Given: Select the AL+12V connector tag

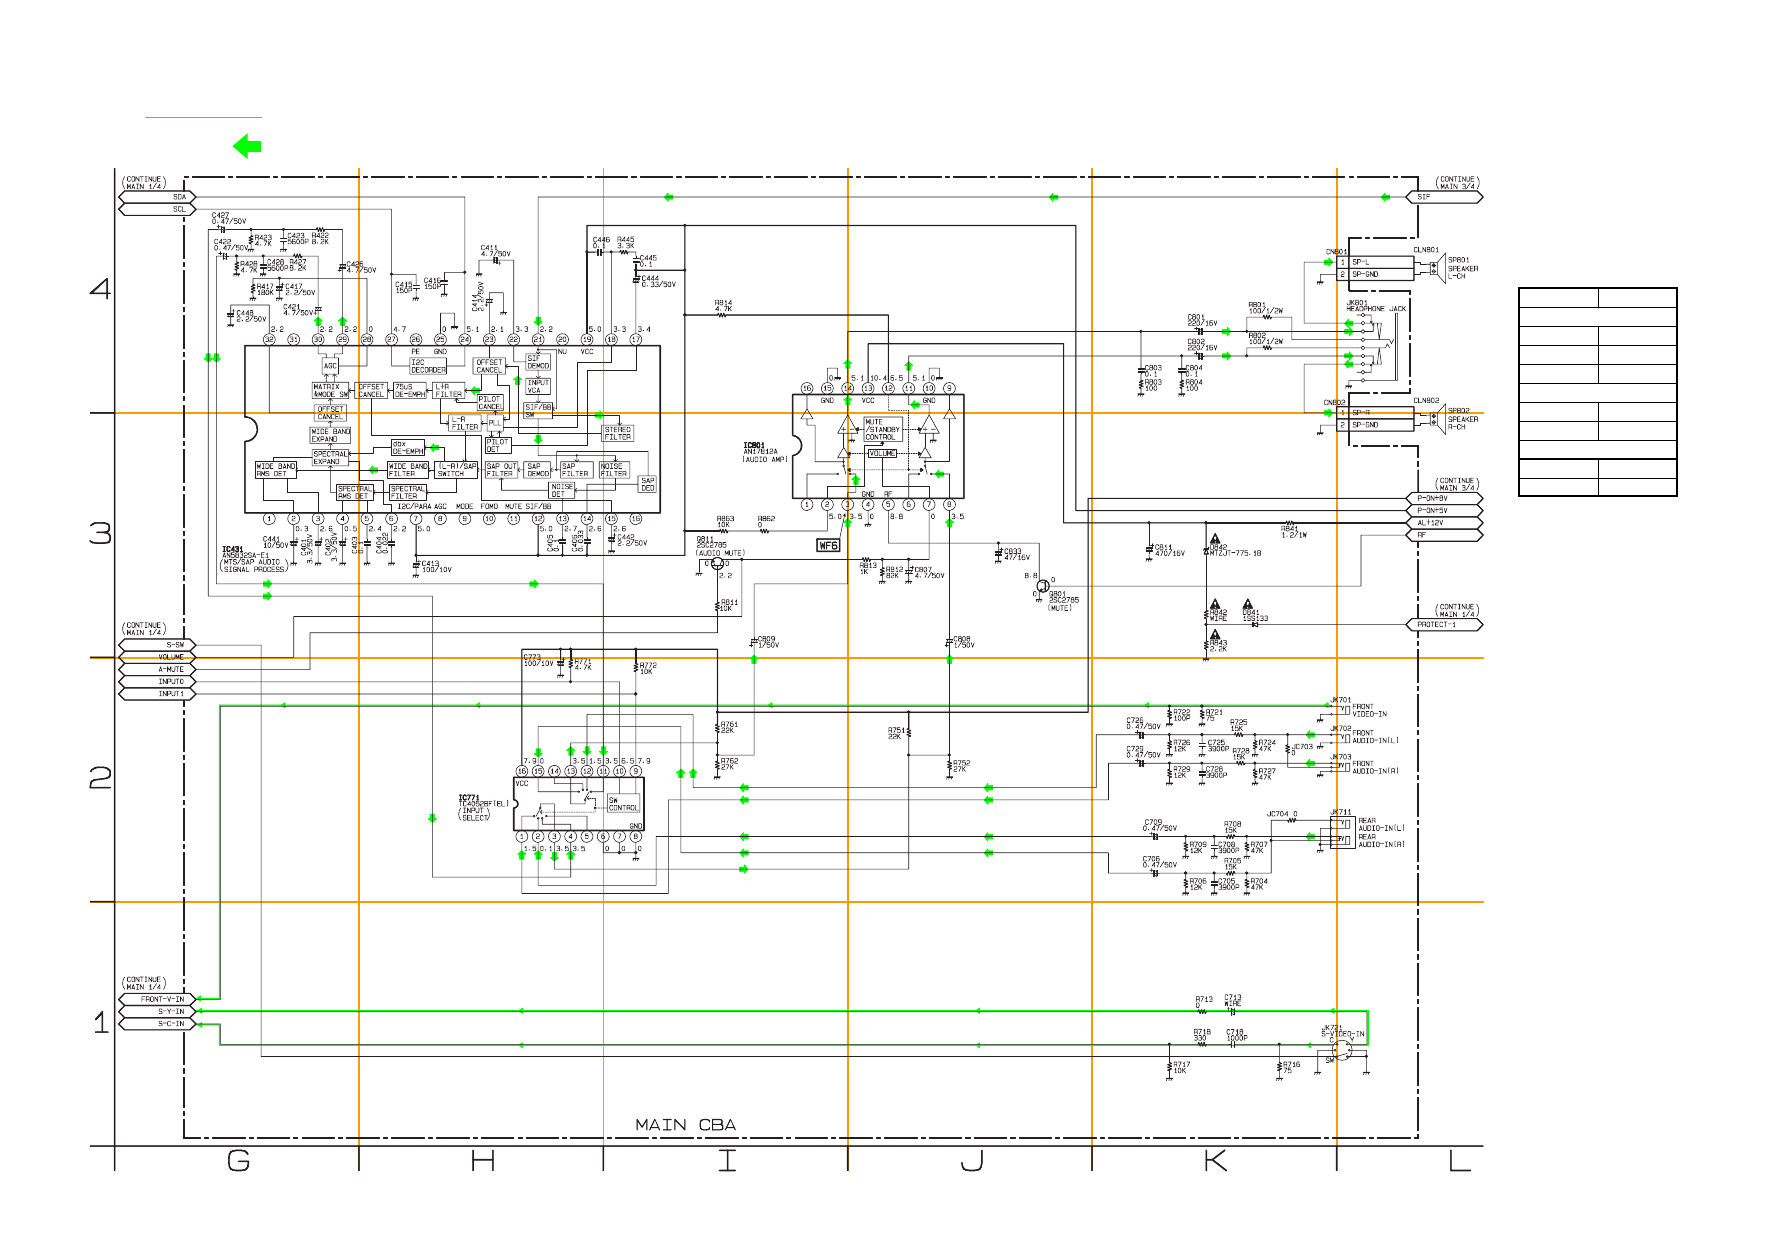Looking at the screenshot, I should (x=1444, y=523).
